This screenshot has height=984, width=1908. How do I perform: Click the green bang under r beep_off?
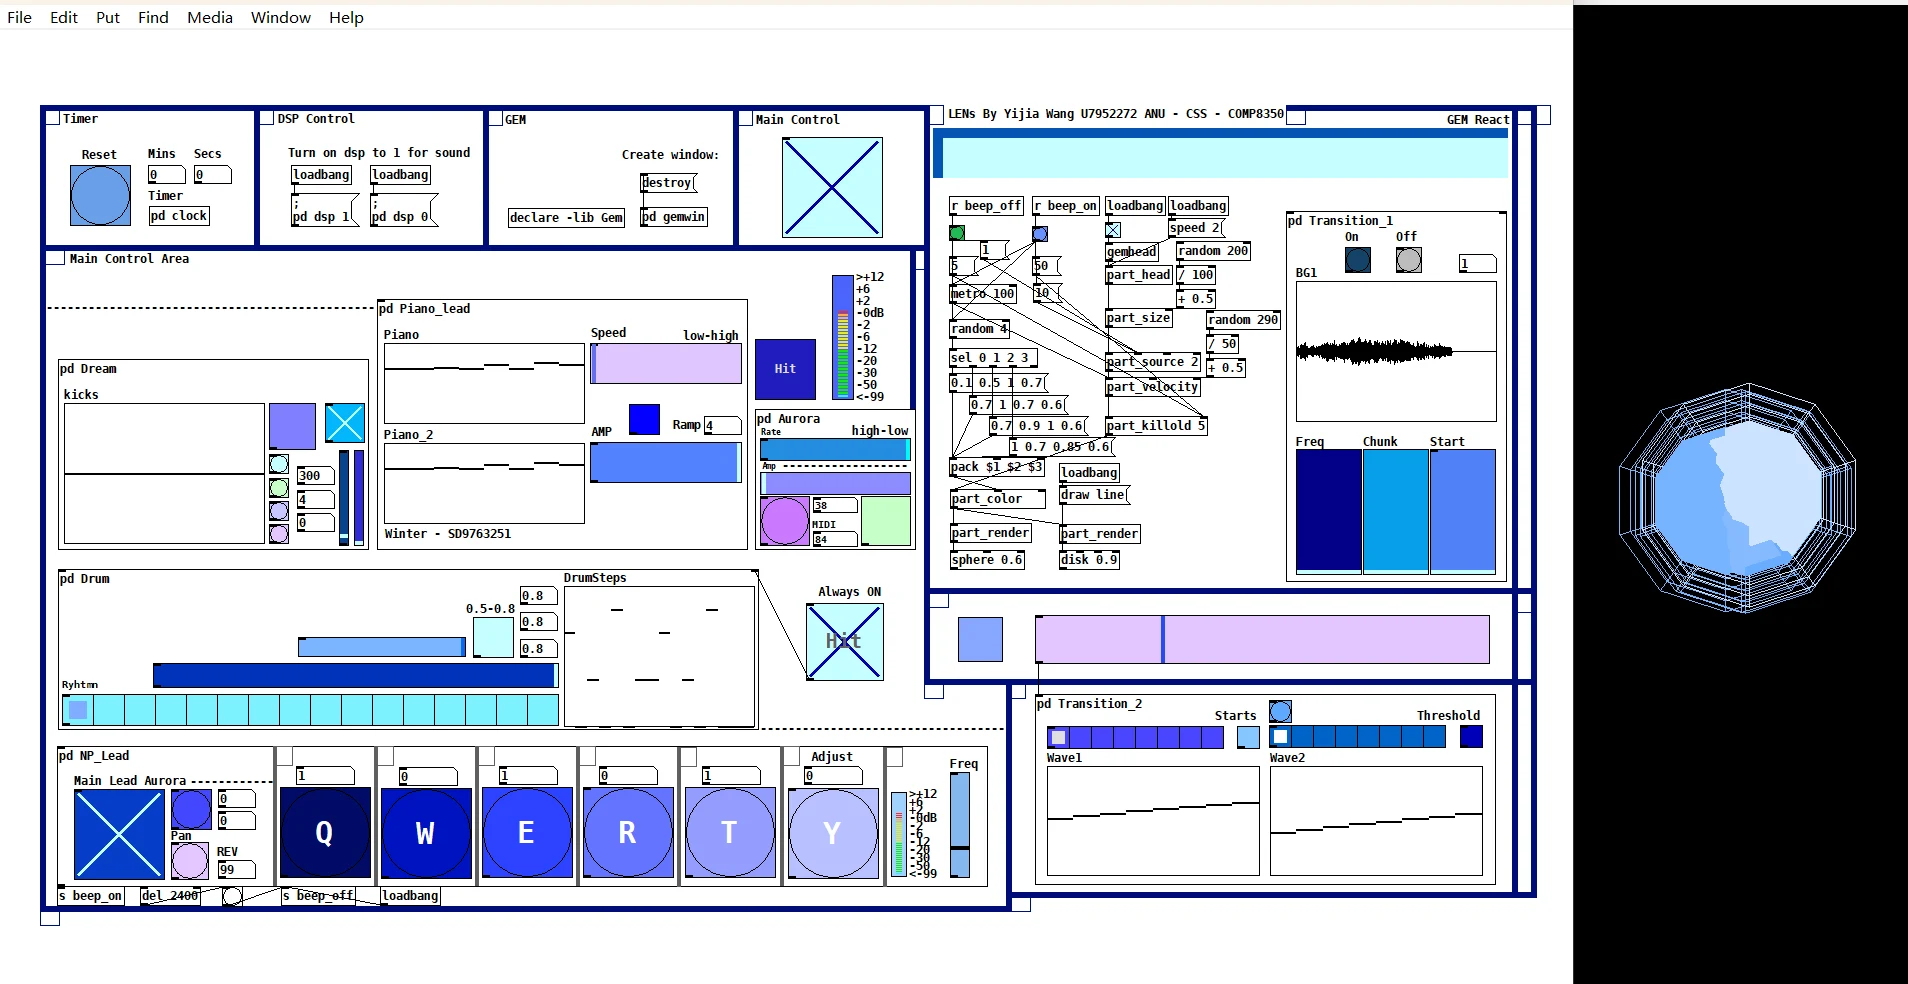coord(957,233)
